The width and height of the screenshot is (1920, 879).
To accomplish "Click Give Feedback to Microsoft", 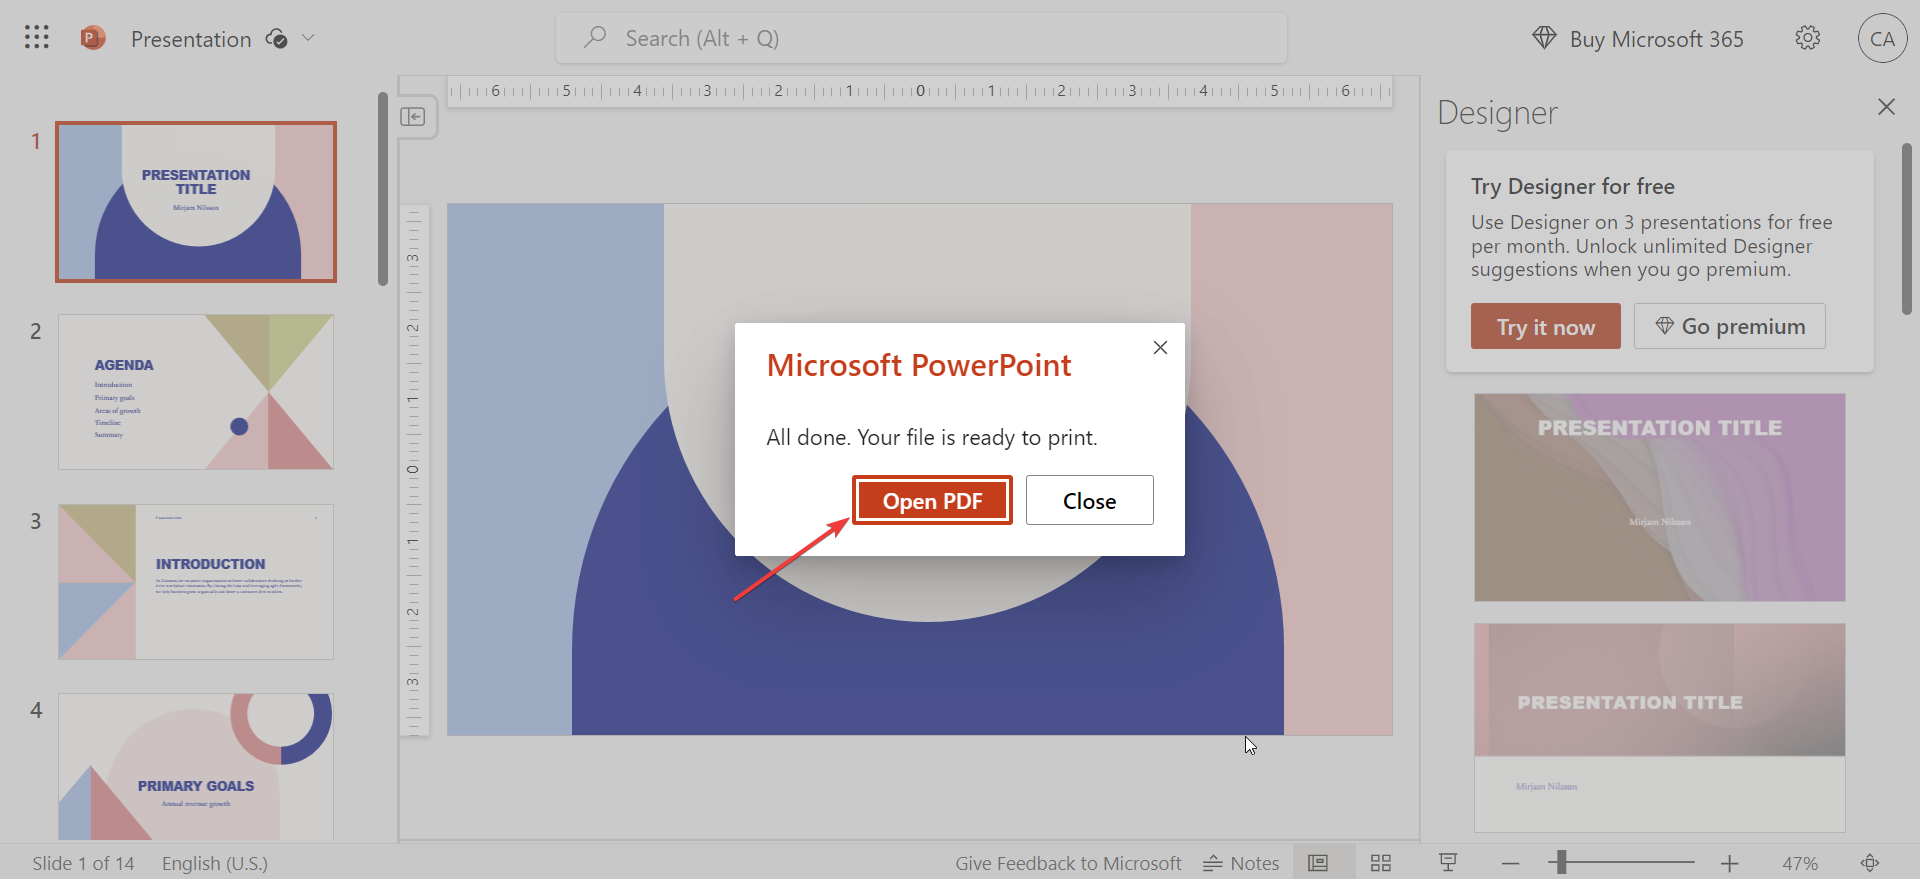I will pyautogui.click(x=1068, y=863).
